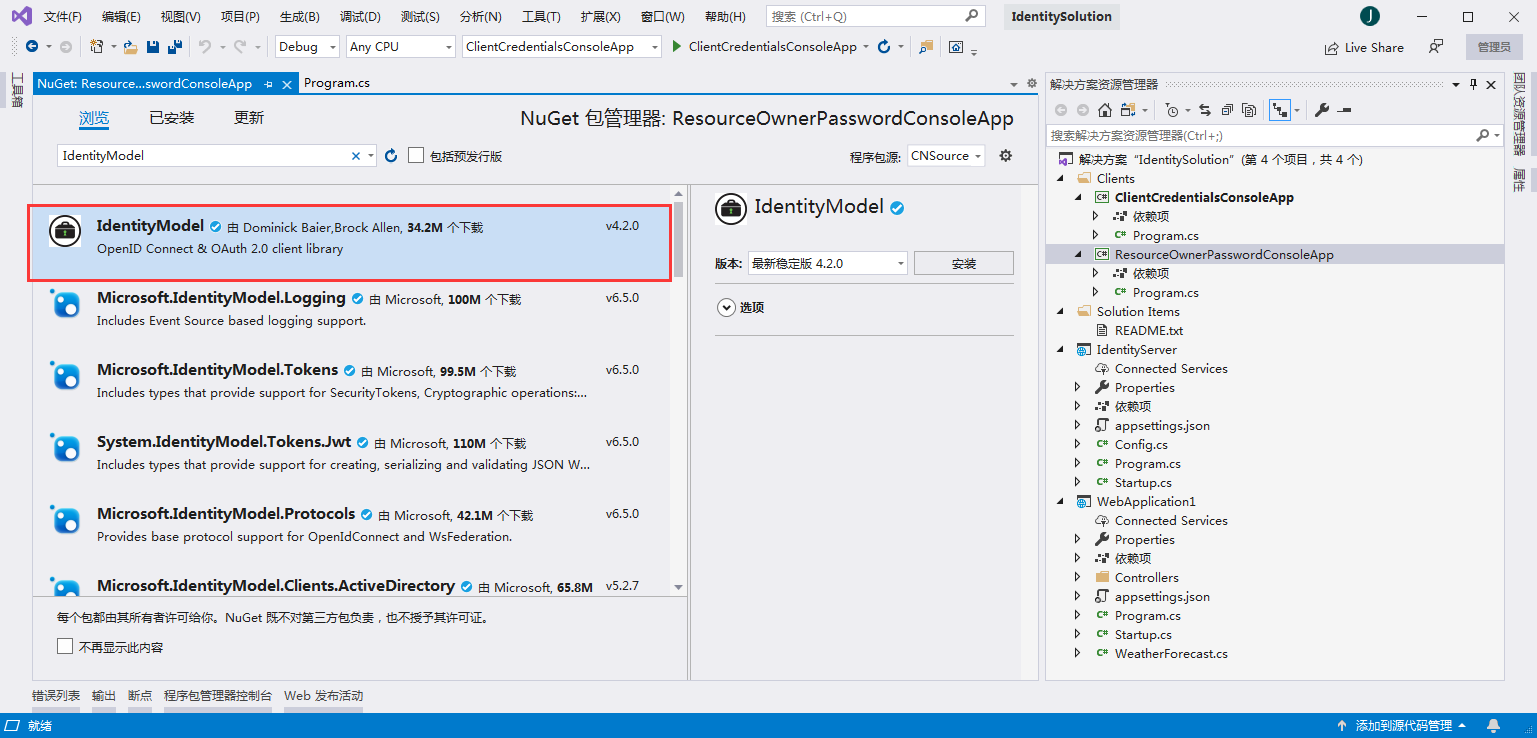The height and width of the screenshot is (738, 1537).
Task: Collapse the IdentityServer project node
Action: tap(1060, 349)
